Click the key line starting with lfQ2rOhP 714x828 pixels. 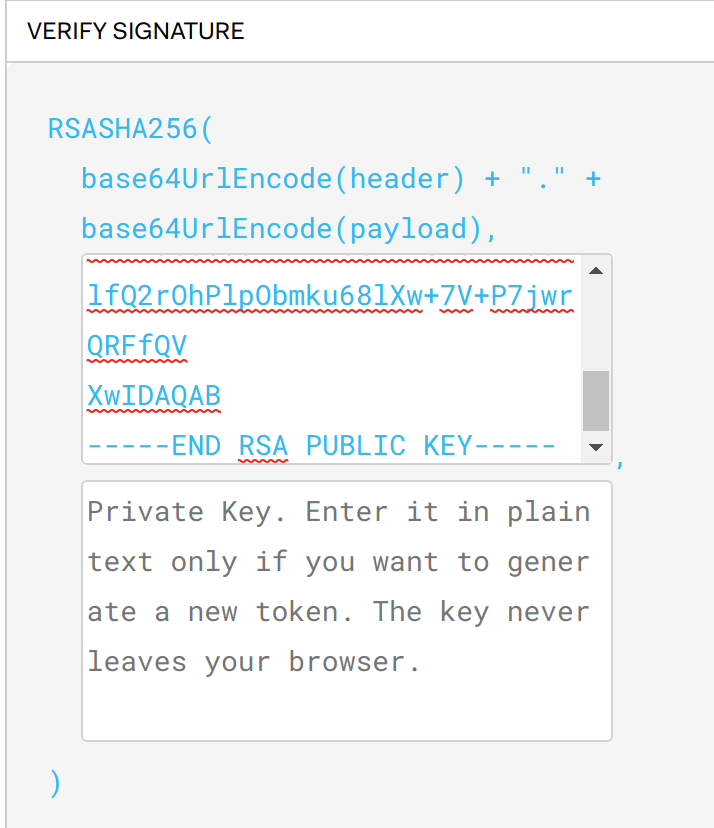pos(330,296)
